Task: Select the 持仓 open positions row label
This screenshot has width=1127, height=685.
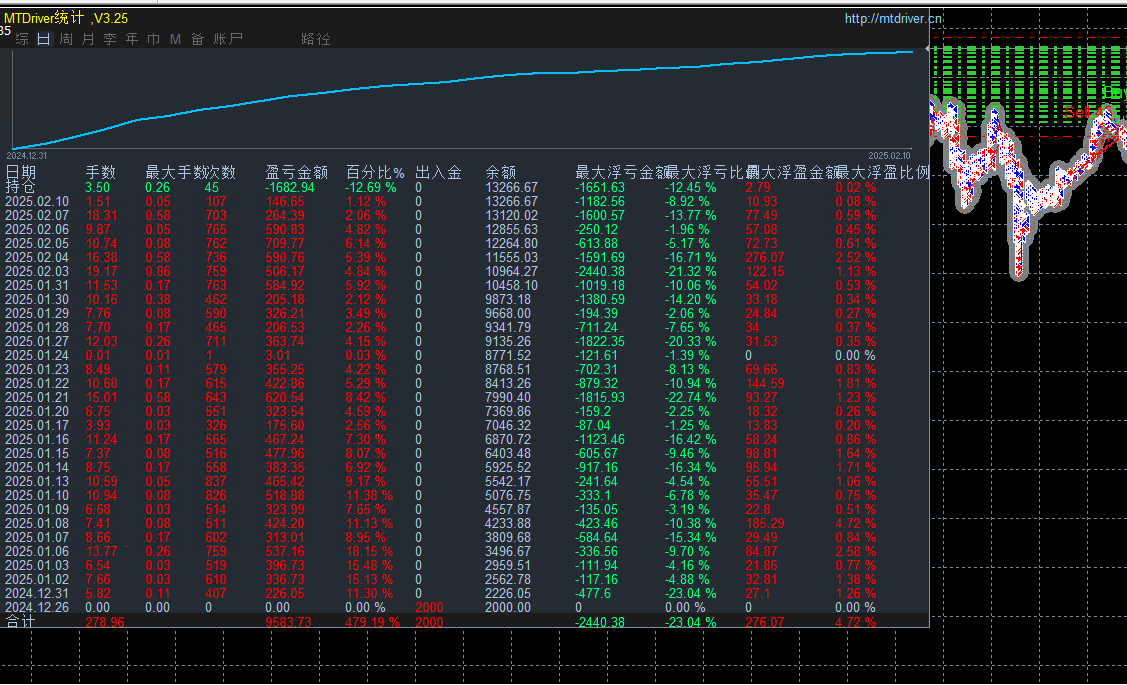Action: pos(21,187)
